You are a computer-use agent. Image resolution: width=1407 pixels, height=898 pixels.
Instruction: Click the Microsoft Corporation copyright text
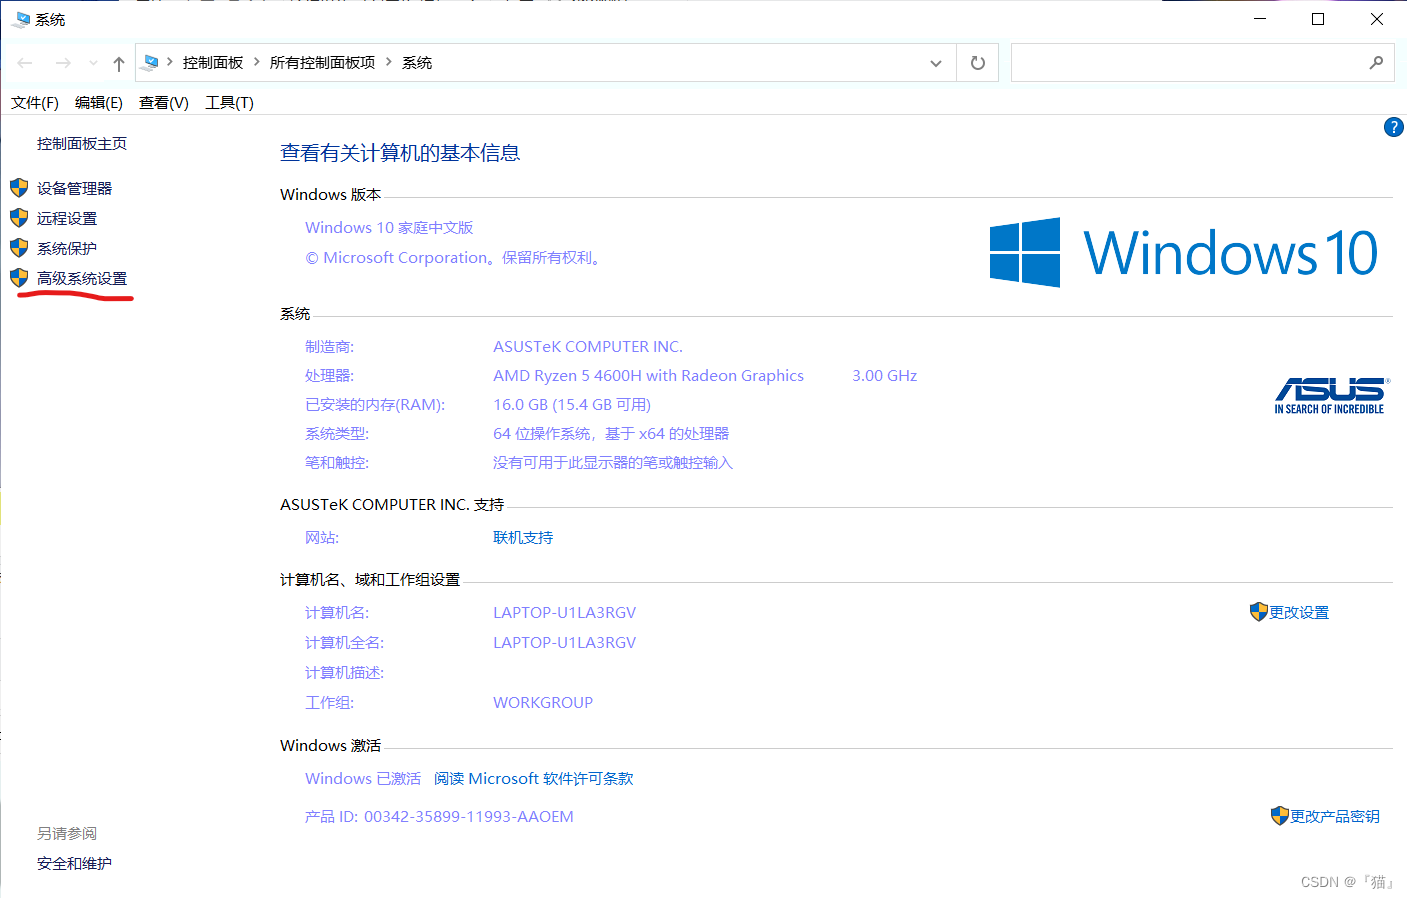pos(455,258)
